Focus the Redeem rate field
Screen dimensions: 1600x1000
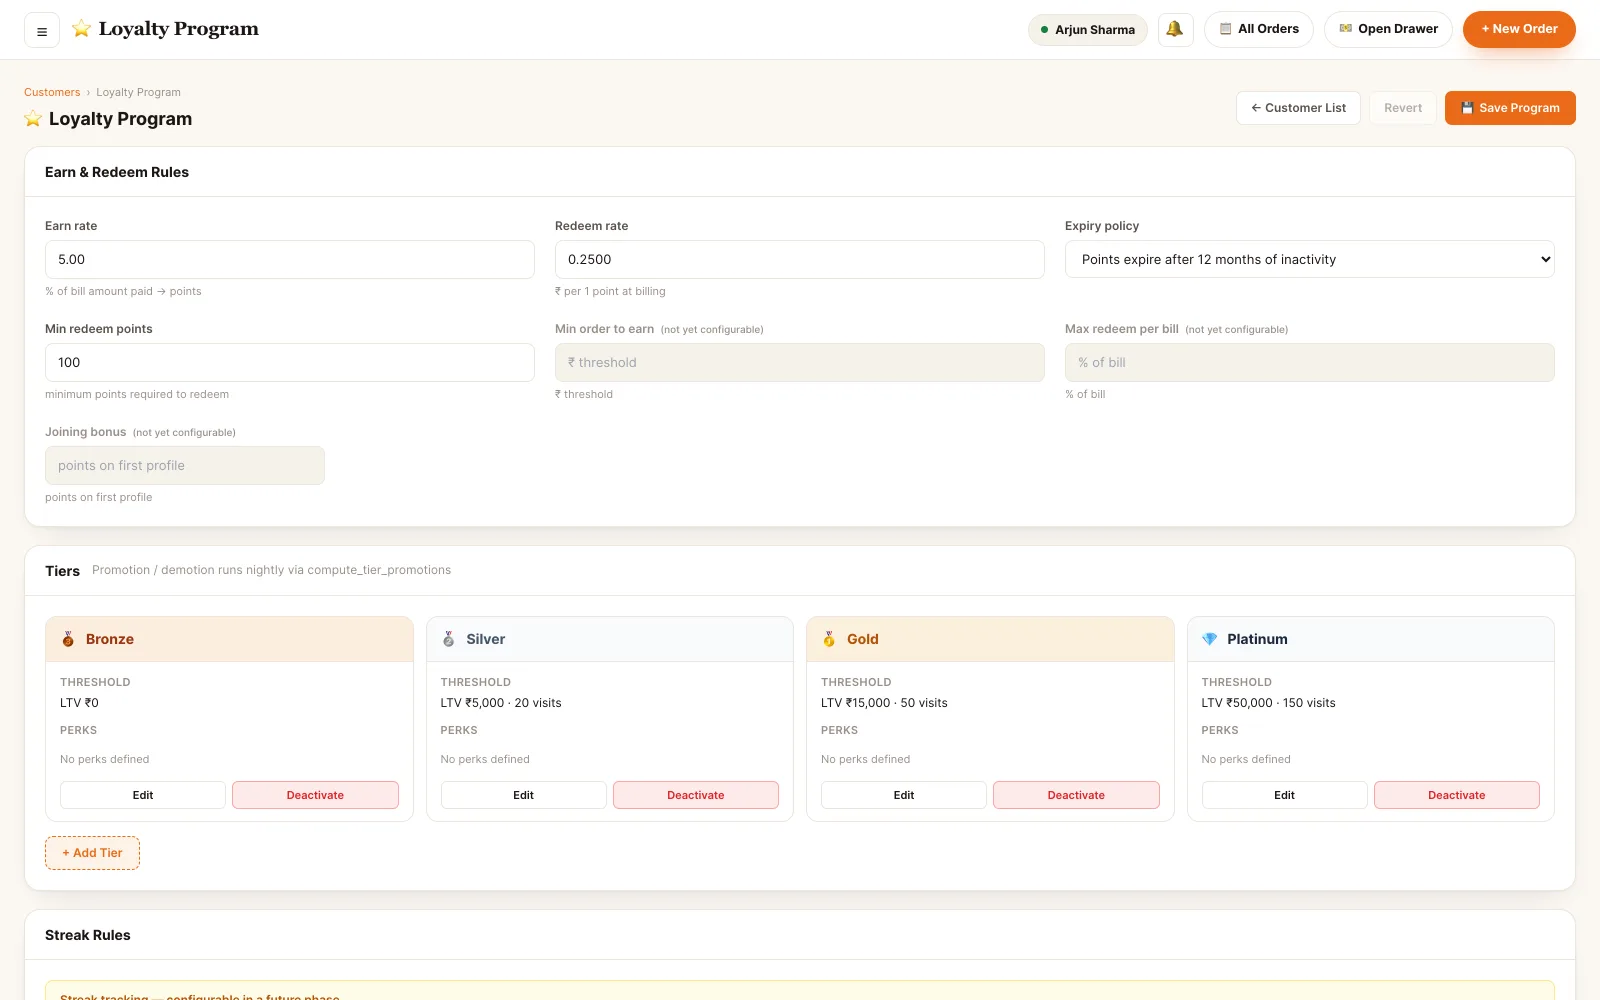(x=800, y=259)
